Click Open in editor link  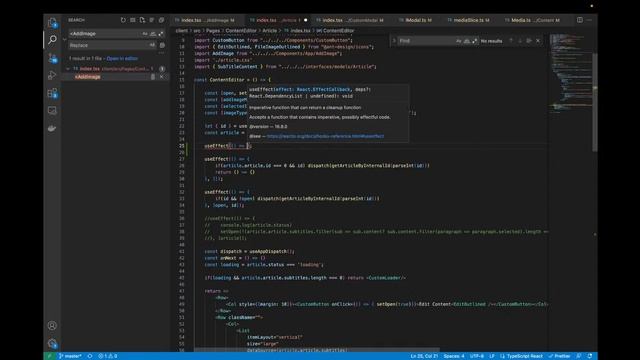[122, 58]
